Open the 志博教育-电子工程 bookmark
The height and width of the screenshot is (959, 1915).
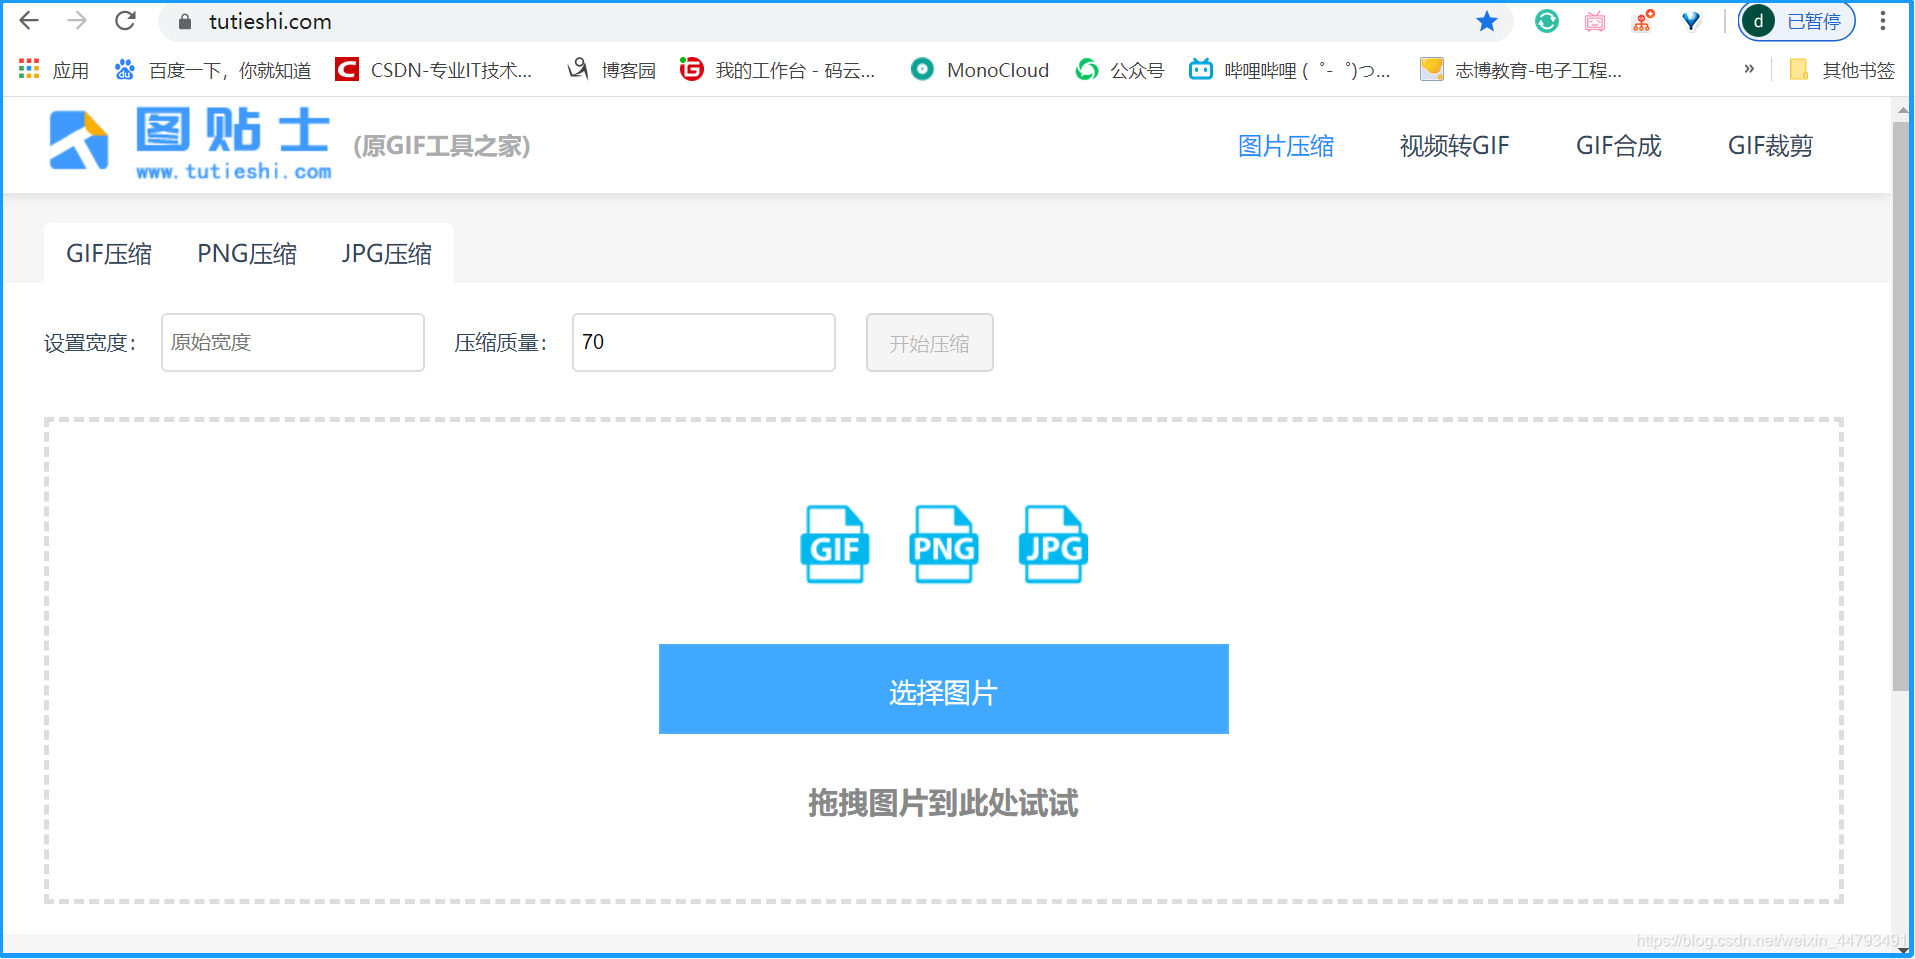[1521, 70]
